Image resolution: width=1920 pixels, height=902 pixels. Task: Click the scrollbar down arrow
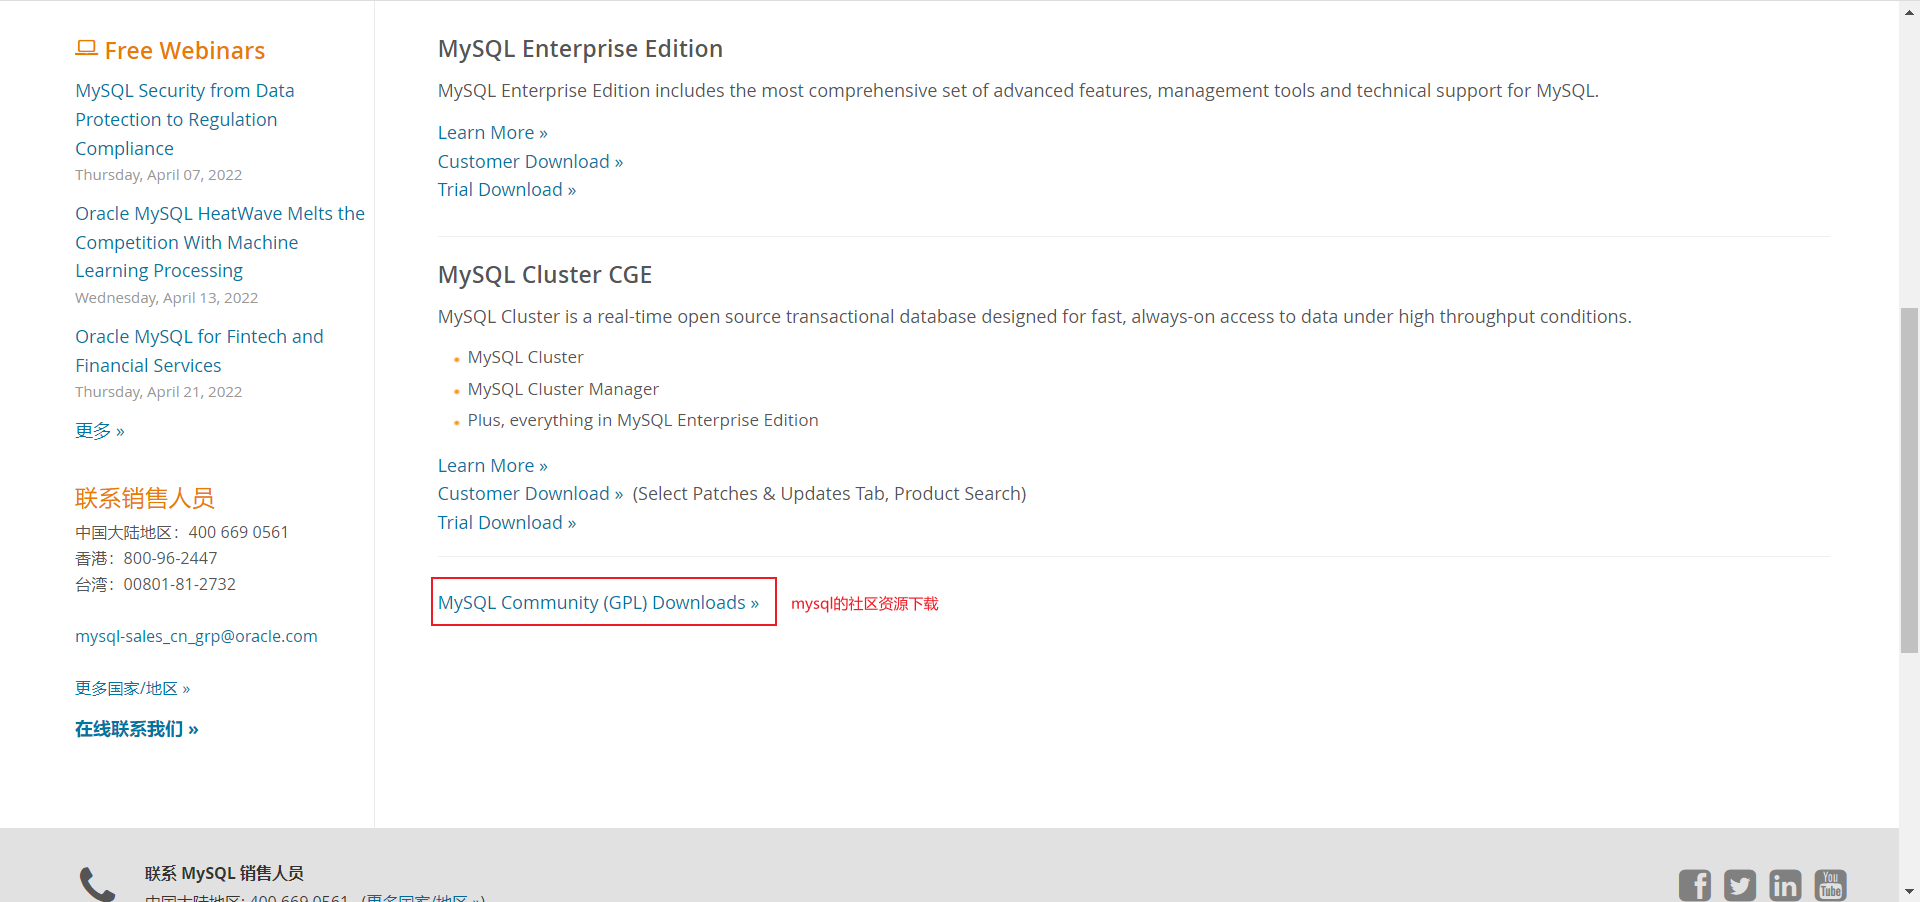point(1909,891)
